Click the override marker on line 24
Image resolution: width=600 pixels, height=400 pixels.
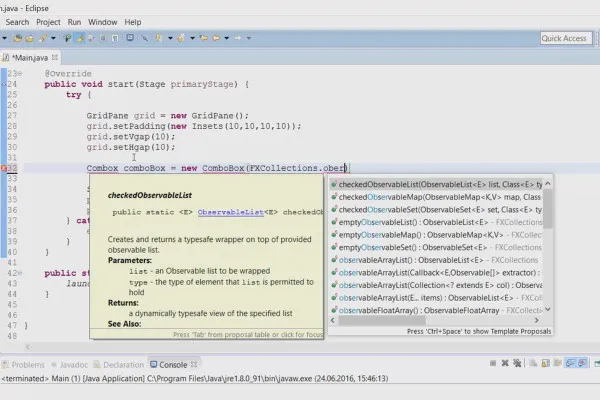[3, 84]
